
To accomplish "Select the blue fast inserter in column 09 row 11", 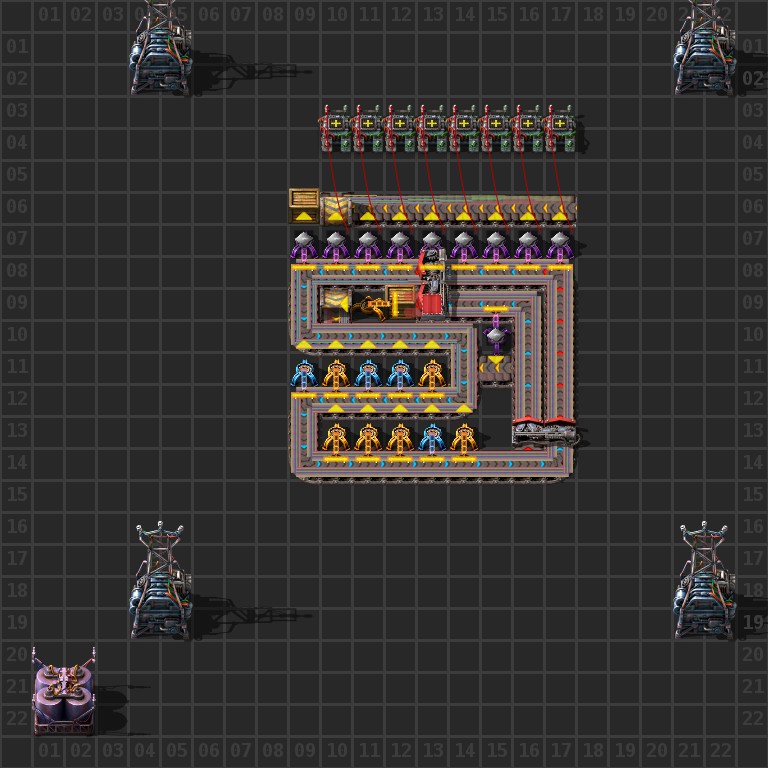I will tap(304, 375).
